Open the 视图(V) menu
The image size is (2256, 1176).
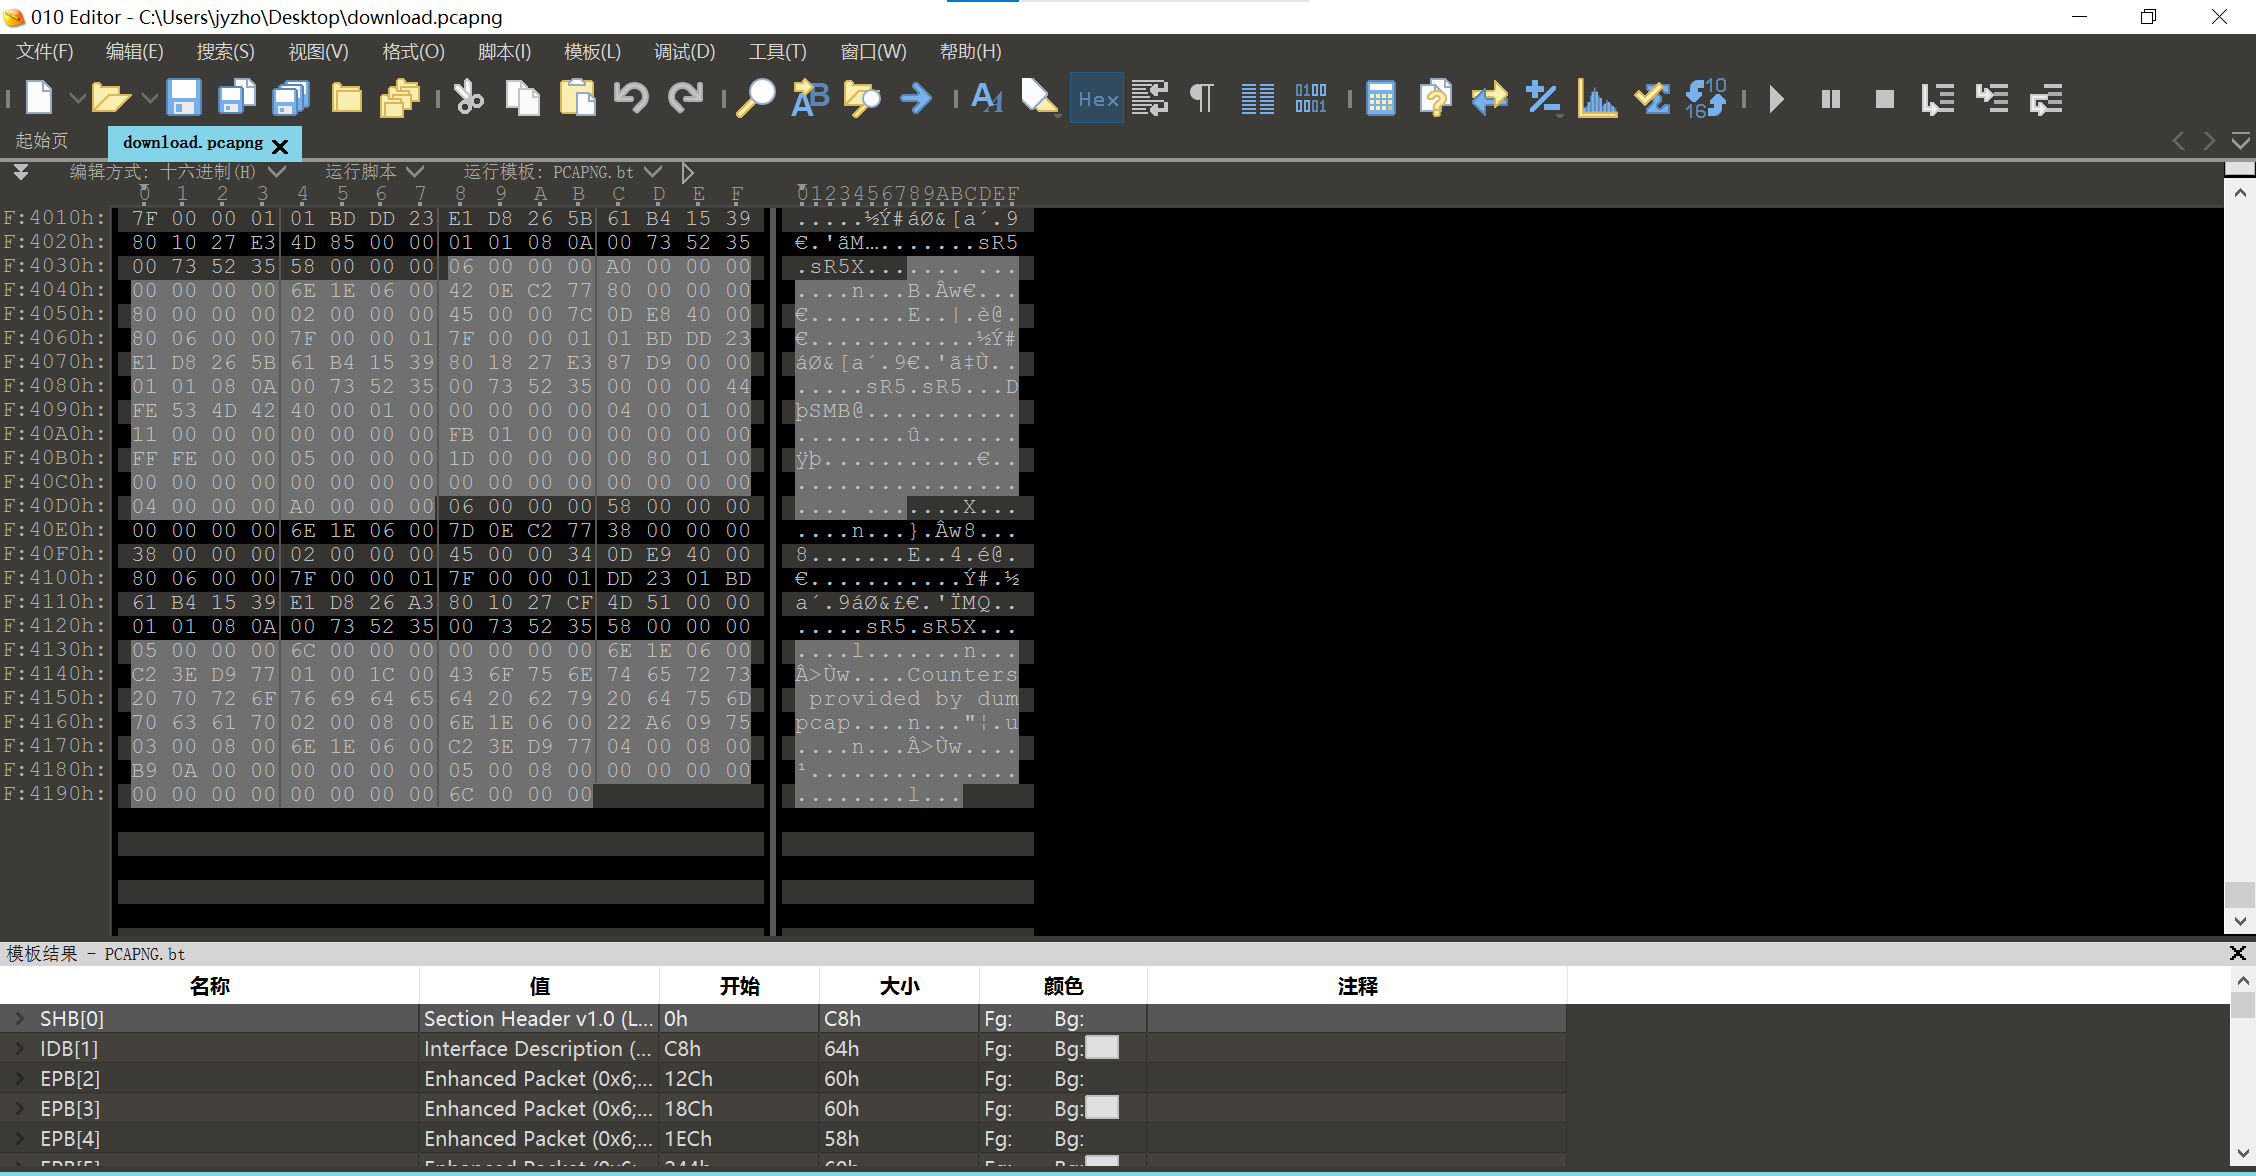(x=318, y=52)
